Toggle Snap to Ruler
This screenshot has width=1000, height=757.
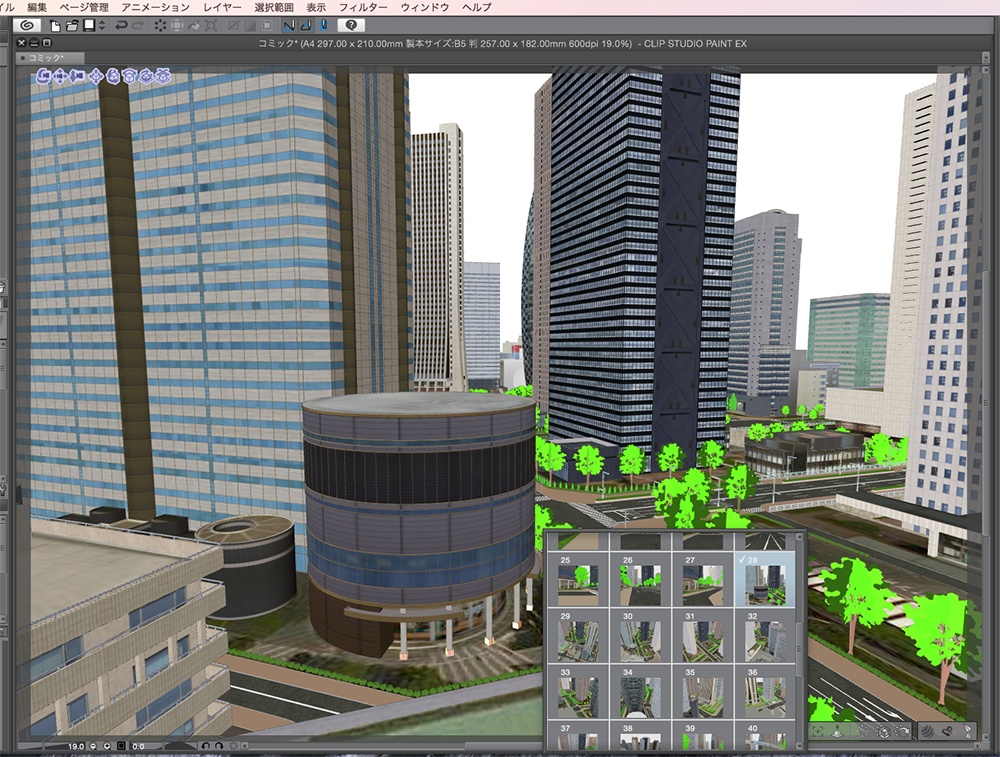click(289, 26)
